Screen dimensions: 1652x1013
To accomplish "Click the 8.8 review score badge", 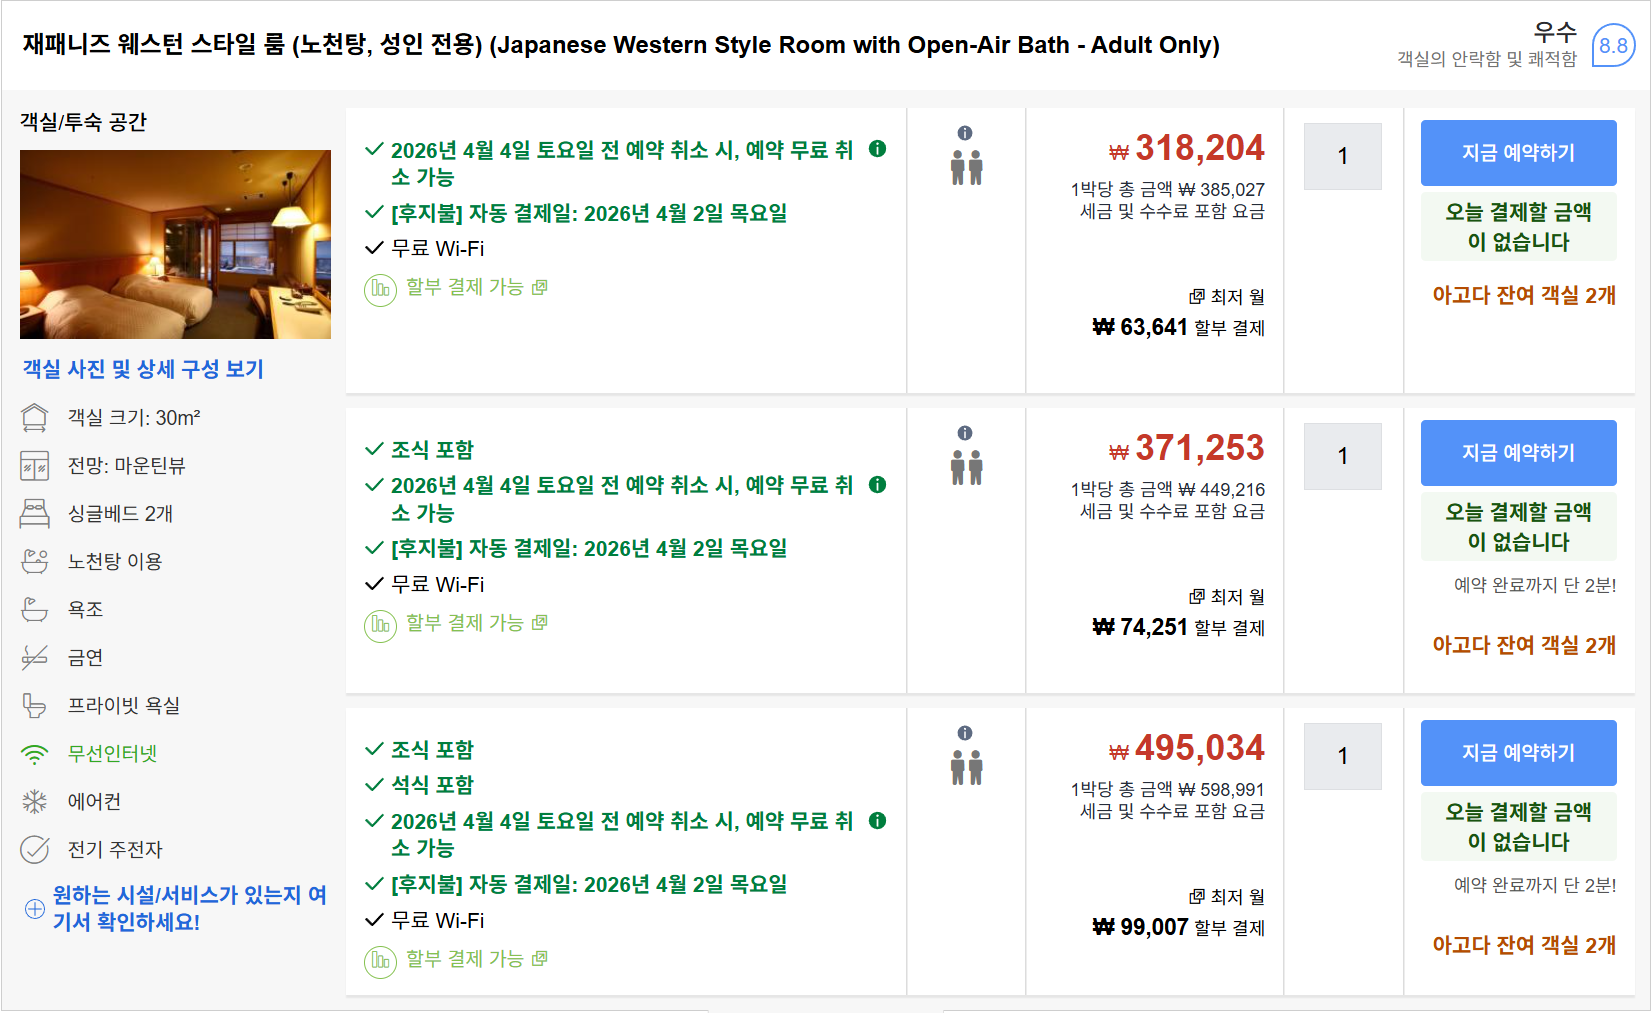I will click(x=1614, y=45).
